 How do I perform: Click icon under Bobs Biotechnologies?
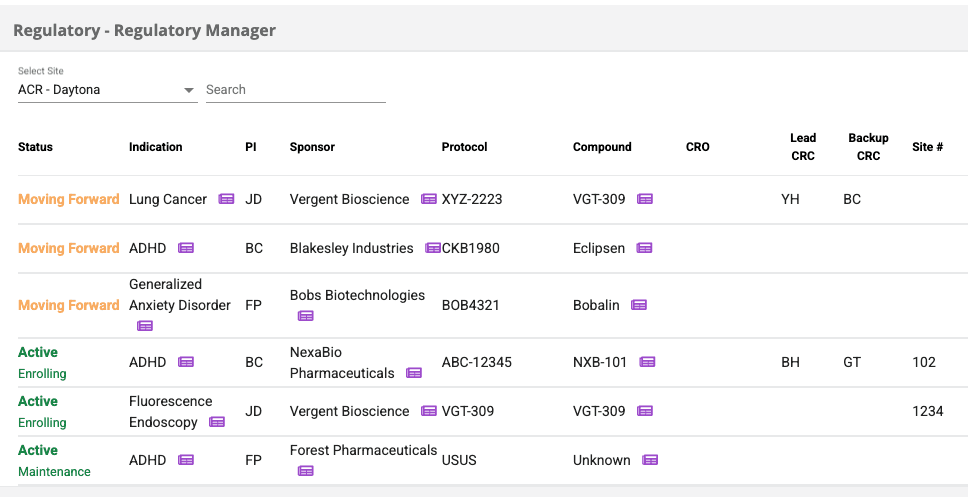pos(306,315)
